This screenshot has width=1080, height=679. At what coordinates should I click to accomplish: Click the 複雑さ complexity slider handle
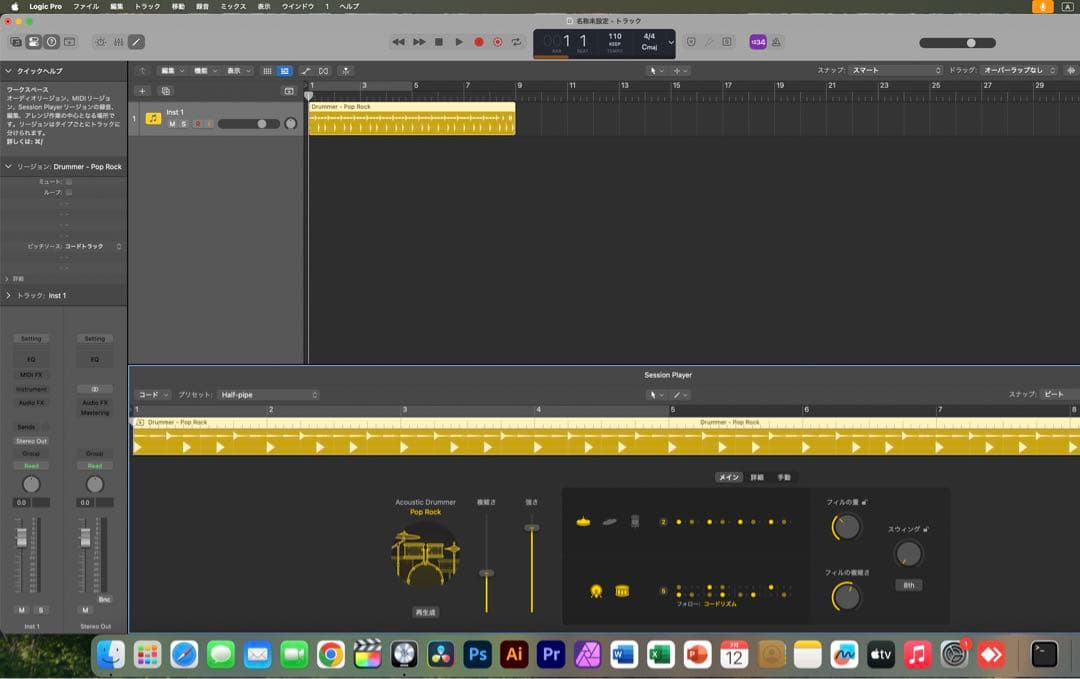pos(486,573)
